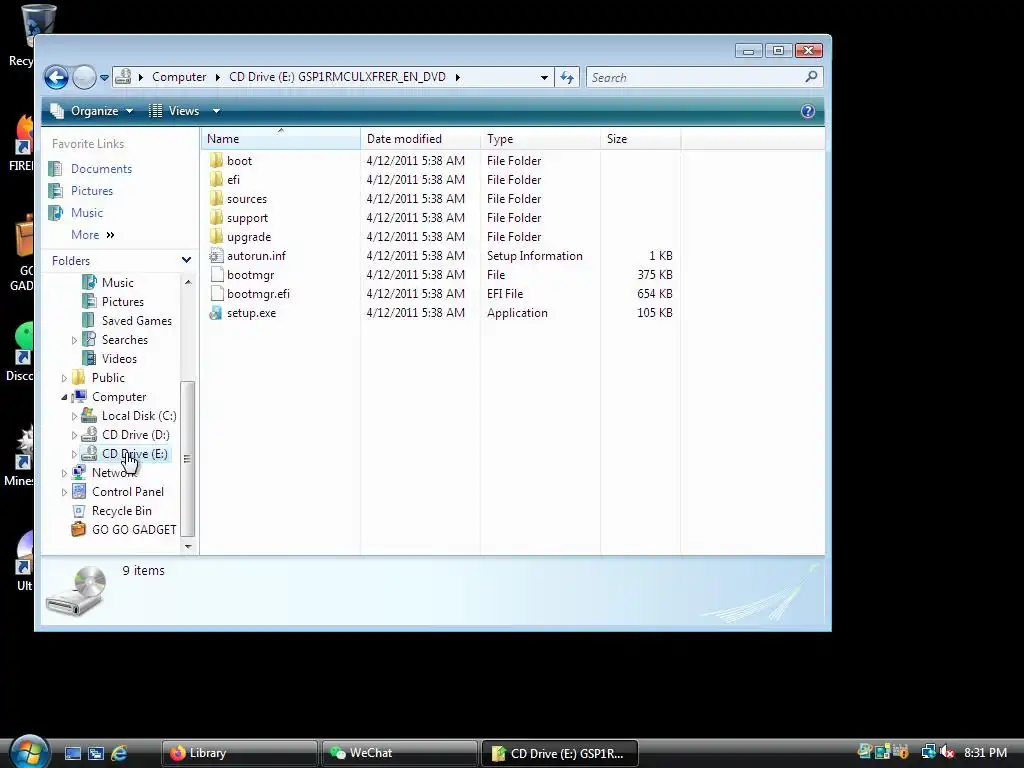Click the Views button
This screenshot has height=768, width=1024.
click(x=174, y=111)
